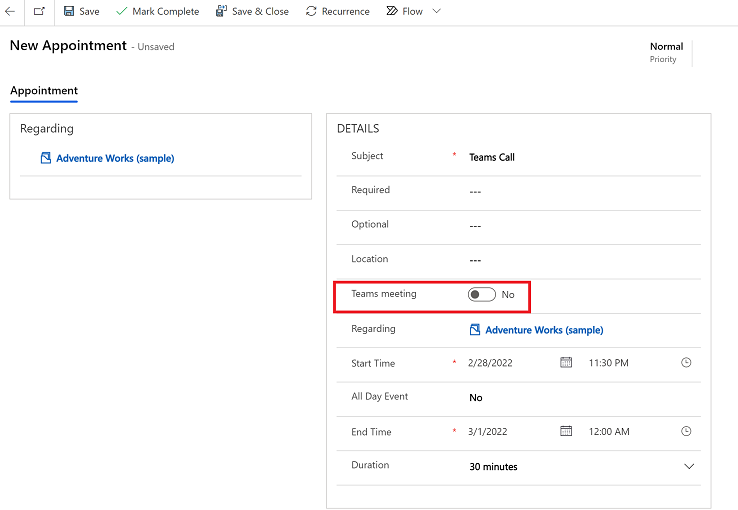Click the New Appointment title
The width and height of the screenshot is (738, 510).
68,46
